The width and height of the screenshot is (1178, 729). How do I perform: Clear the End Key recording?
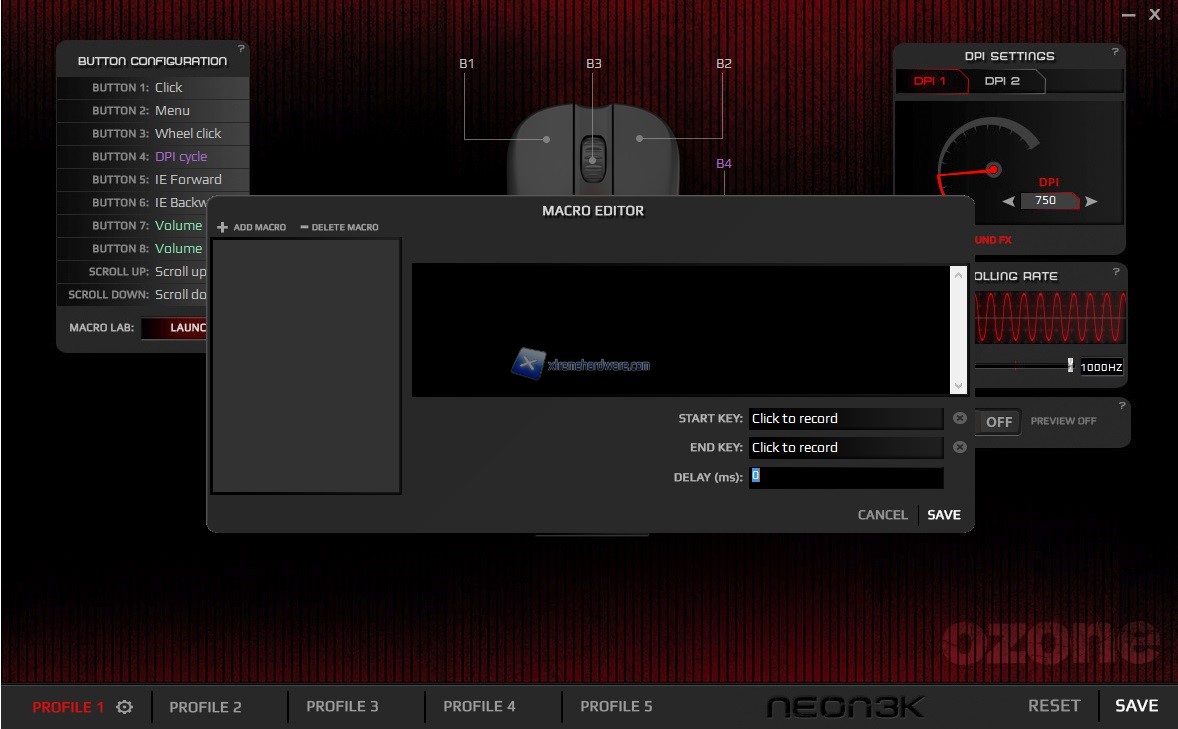959,447
